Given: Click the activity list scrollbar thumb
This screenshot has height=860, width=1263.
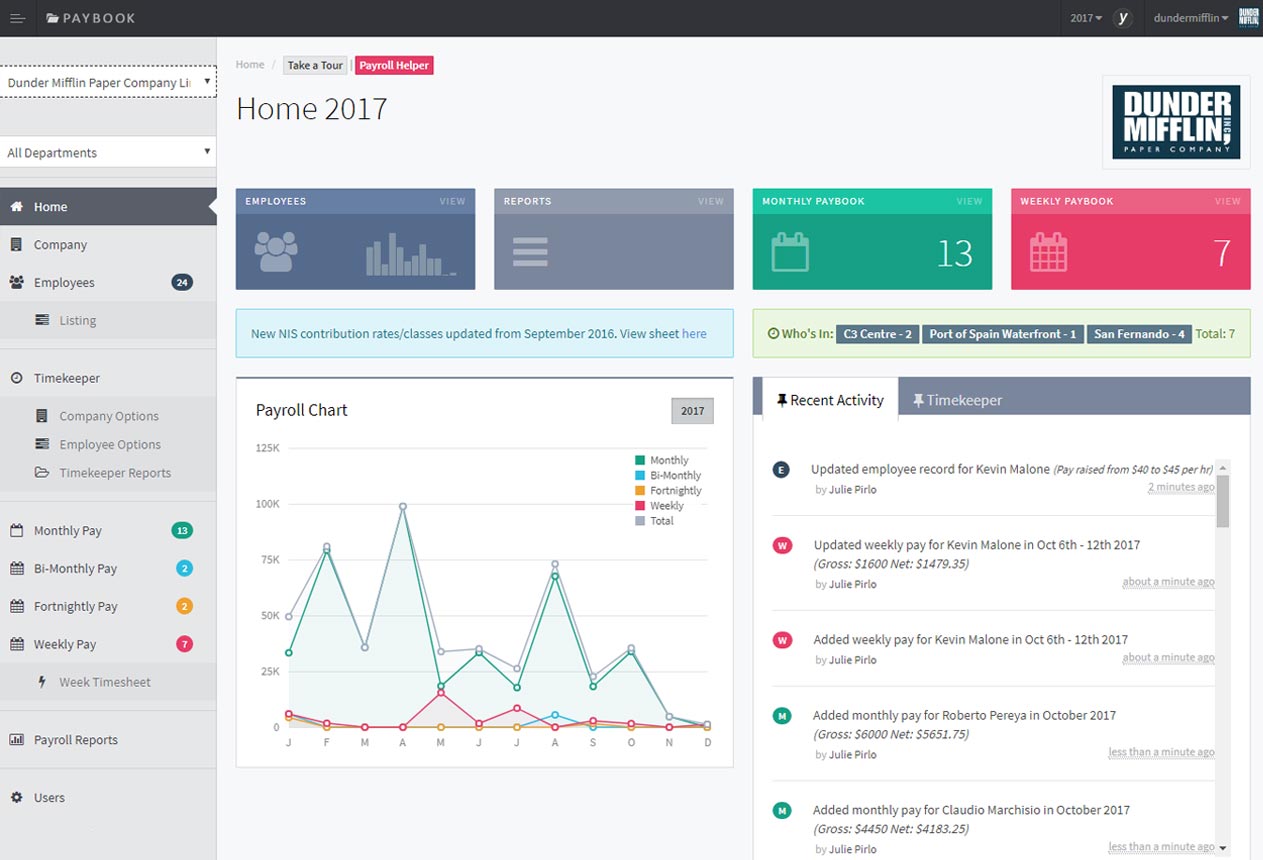Looking at the screenshot, I should click(x=1222, y=501).
